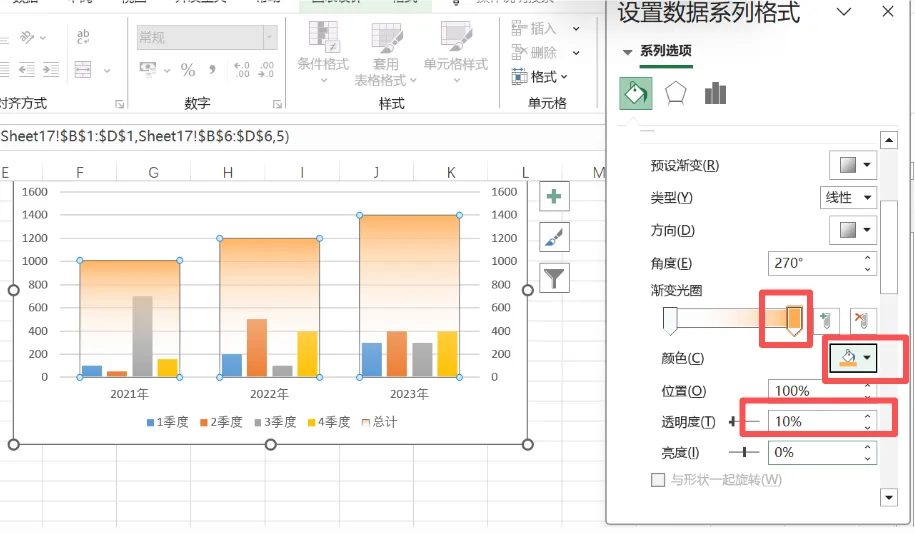Screen dimensions: 915x534
Task: Decrease decimal places
Action: (267, 70)
